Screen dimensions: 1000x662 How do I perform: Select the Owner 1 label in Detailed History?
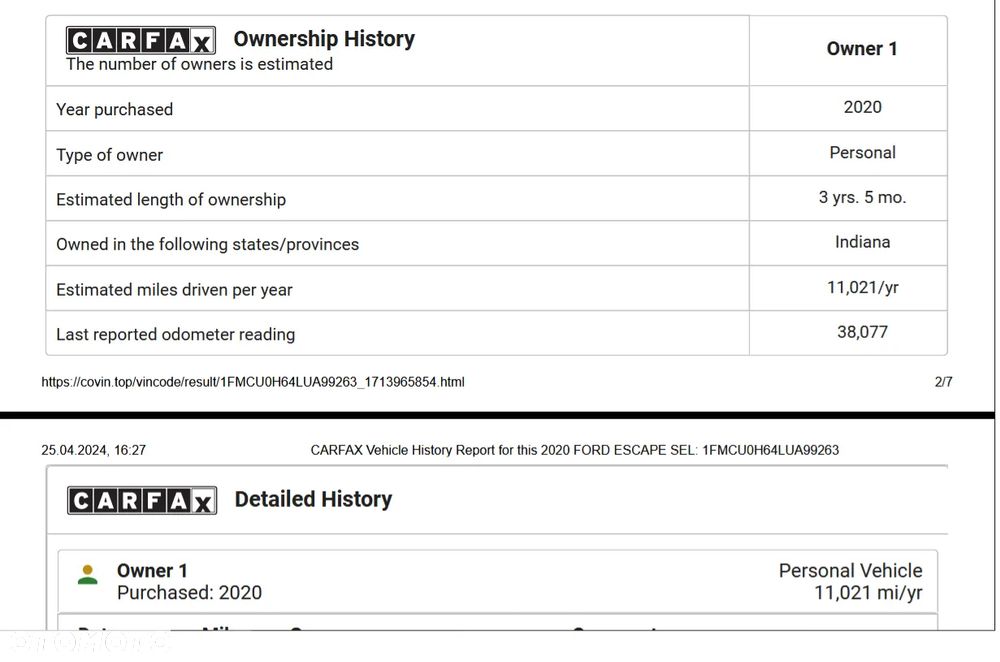[x=152, y=571]
